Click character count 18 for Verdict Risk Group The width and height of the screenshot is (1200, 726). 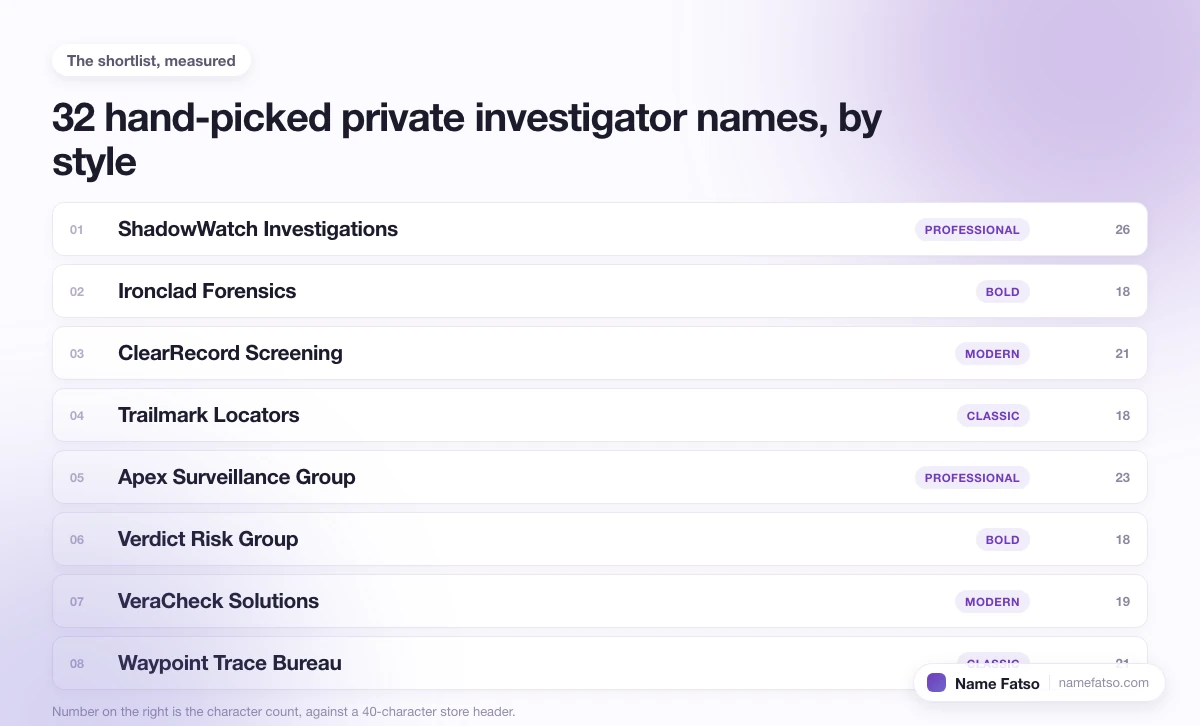1122,540
